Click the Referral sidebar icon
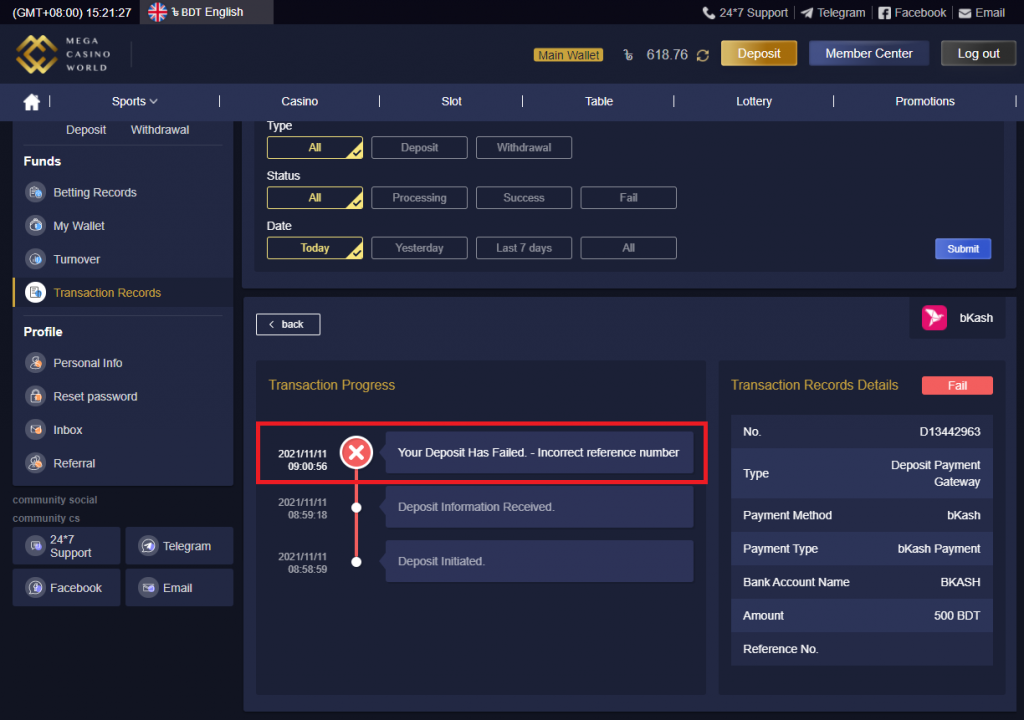This screenshot has width=1024, height=720. click(35, 463)
